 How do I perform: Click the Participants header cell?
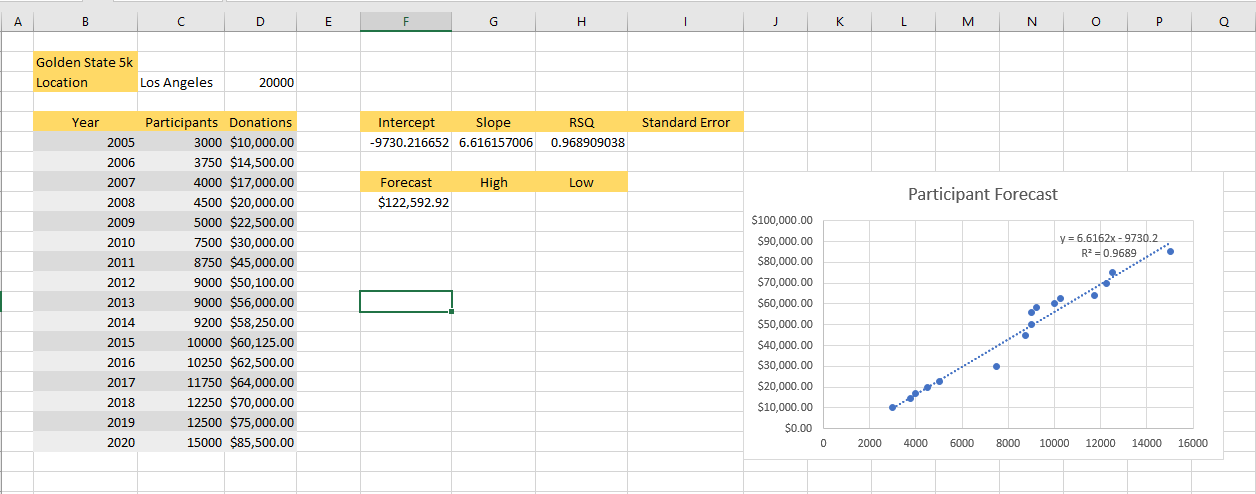(181, 122)
